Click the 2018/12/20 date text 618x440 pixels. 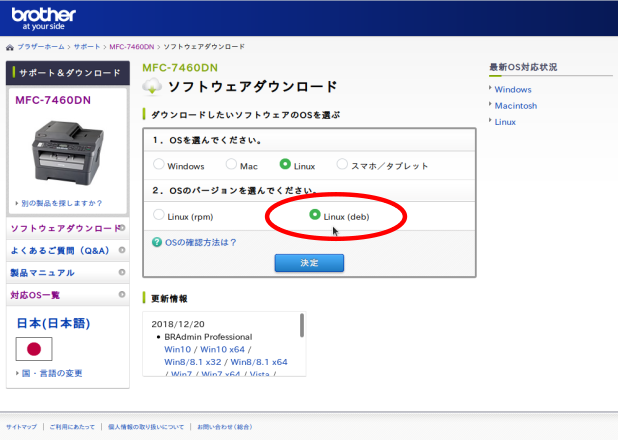[x=178, y=324]
